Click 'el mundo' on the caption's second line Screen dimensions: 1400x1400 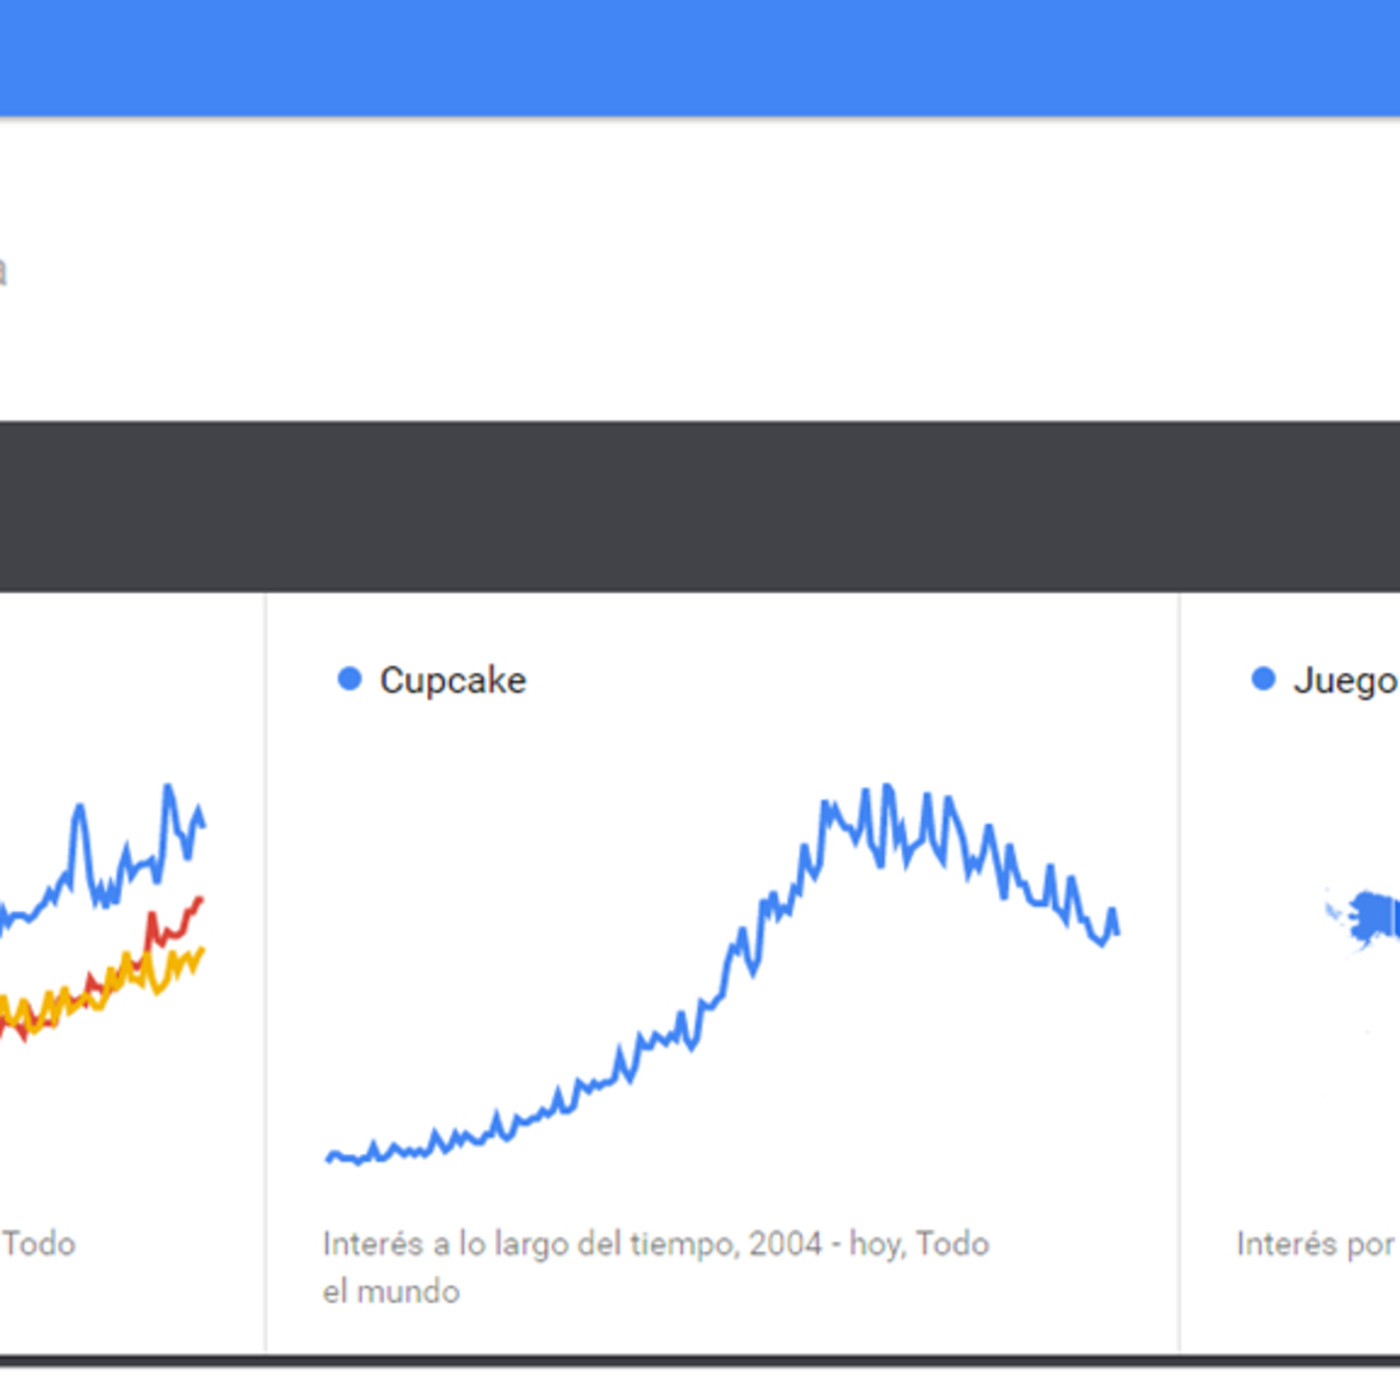pos(391,1292)
